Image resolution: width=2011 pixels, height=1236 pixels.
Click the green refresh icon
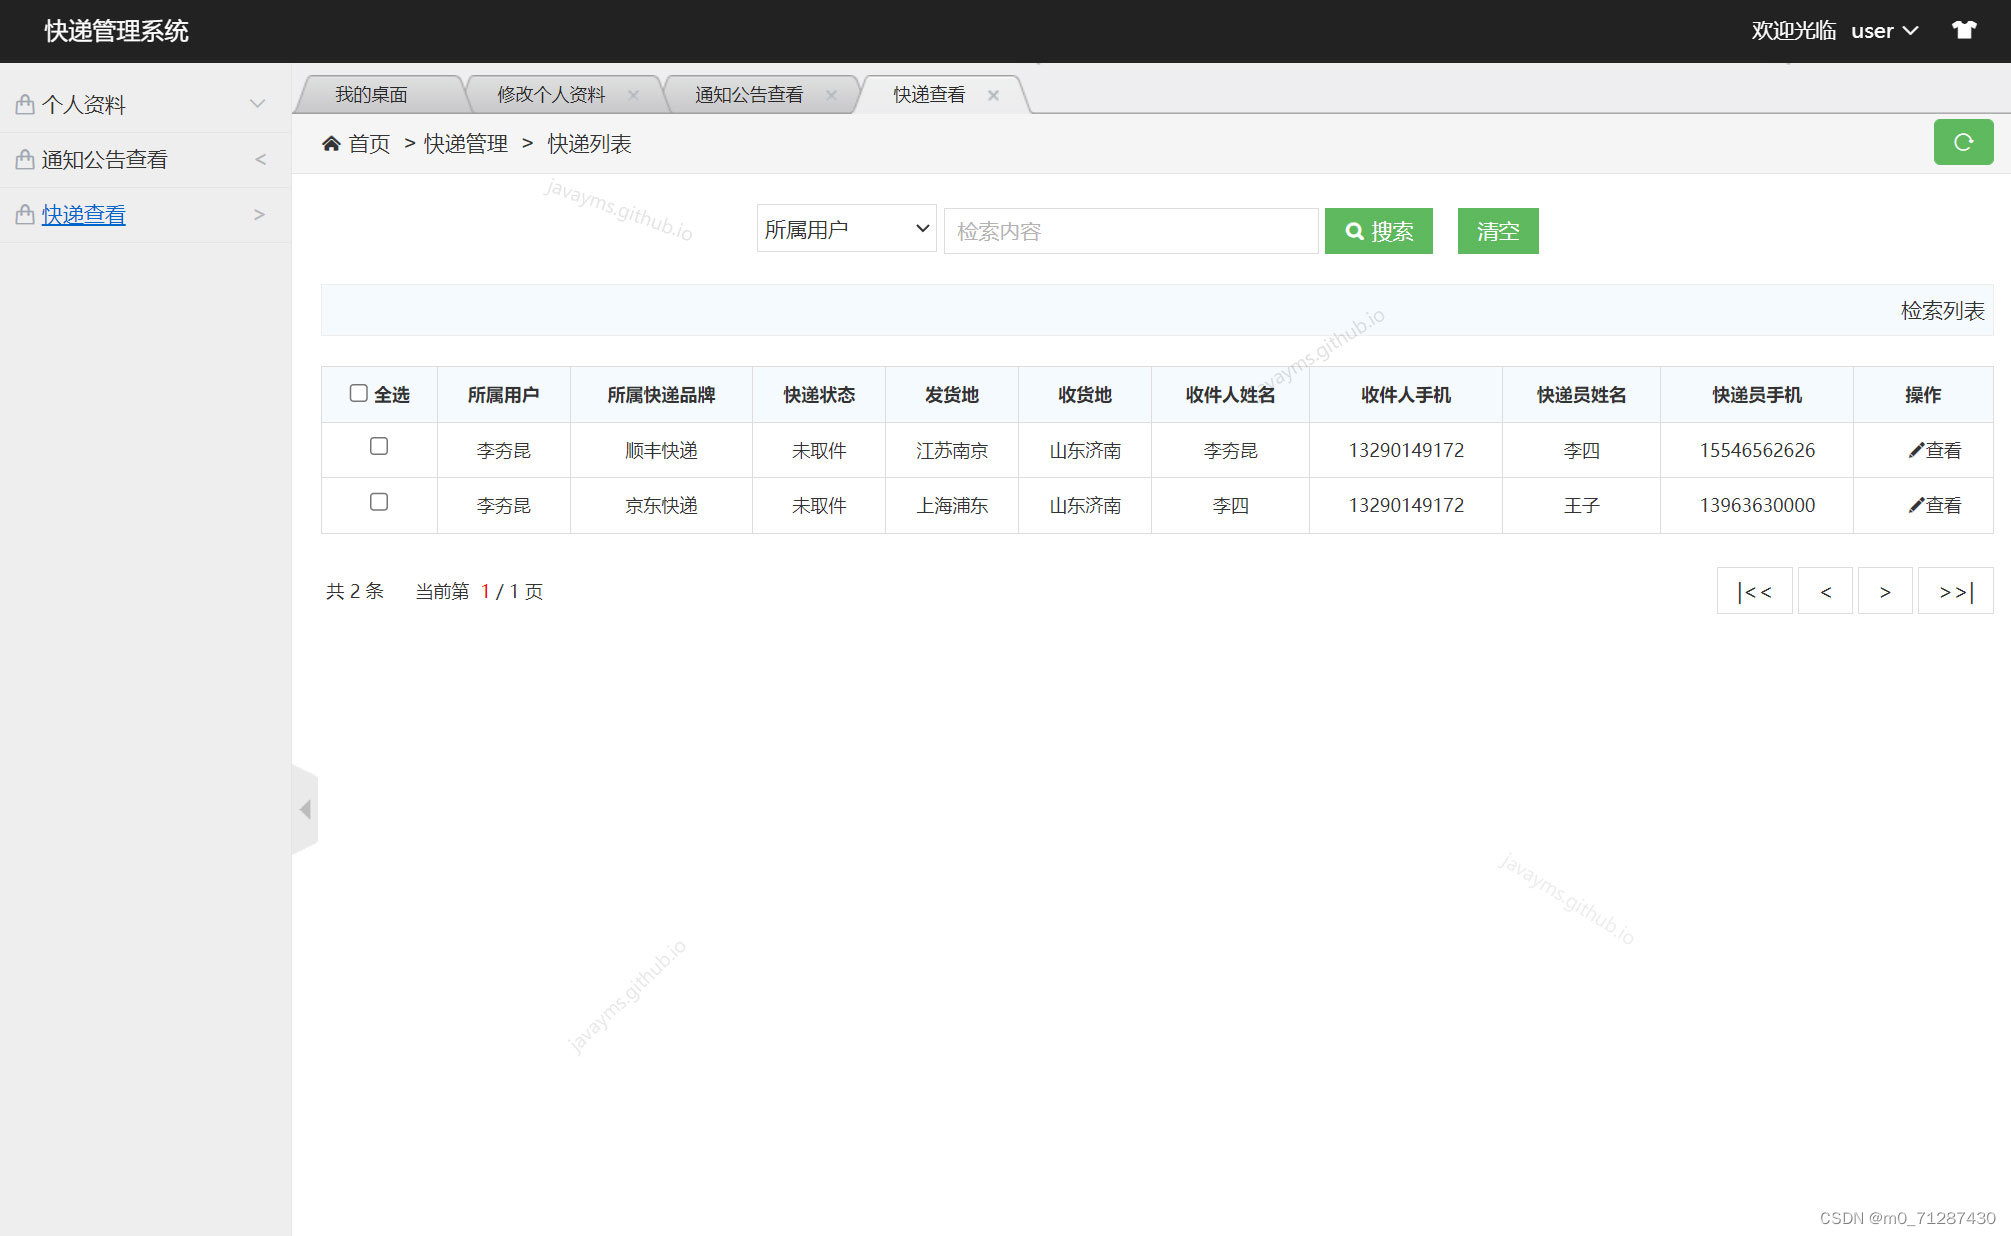(1963, 142)
